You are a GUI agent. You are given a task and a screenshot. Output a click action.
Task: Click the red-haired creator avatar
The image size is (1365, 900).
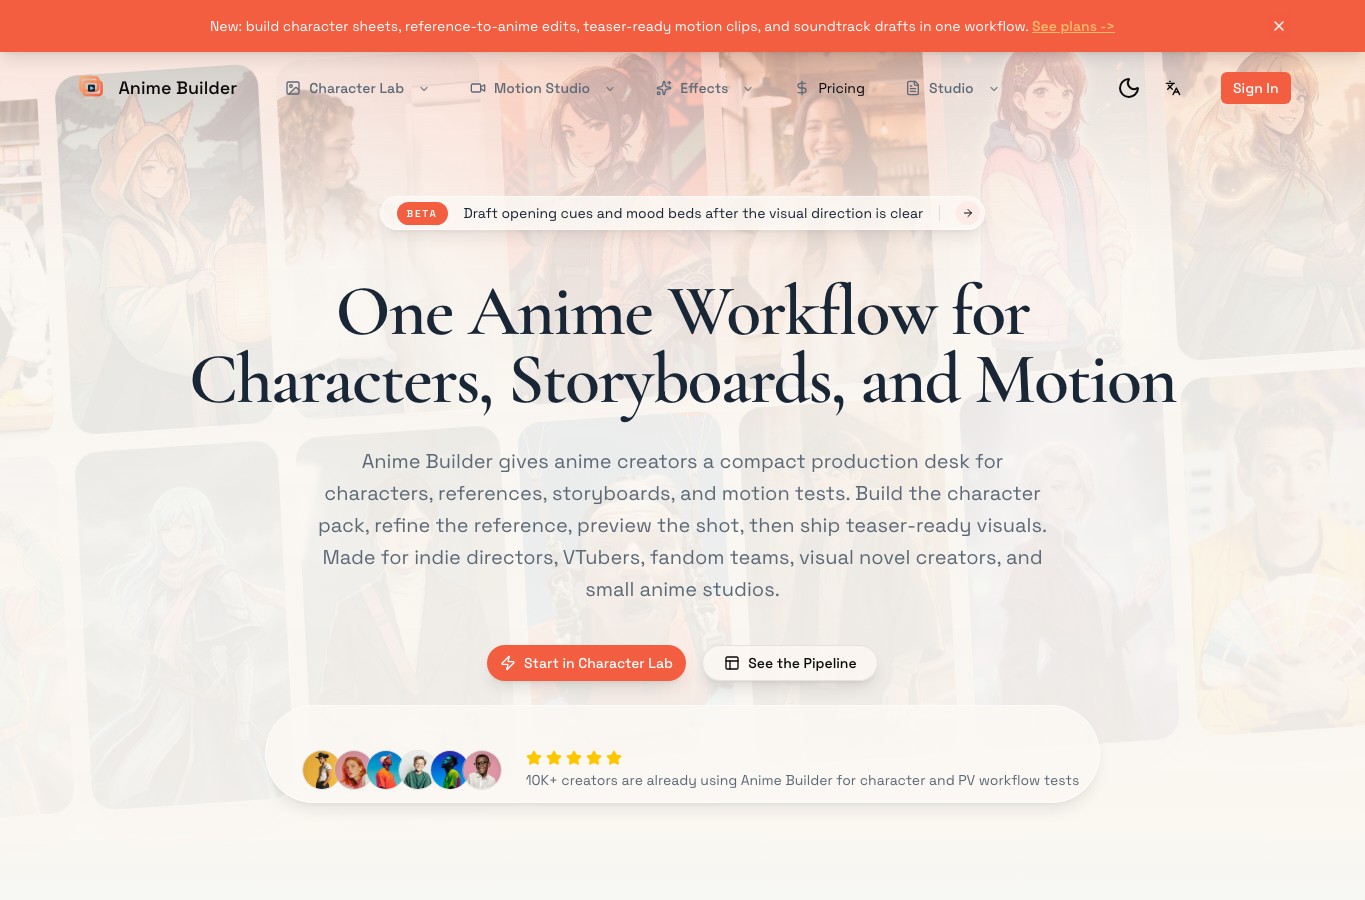[353, 770]
